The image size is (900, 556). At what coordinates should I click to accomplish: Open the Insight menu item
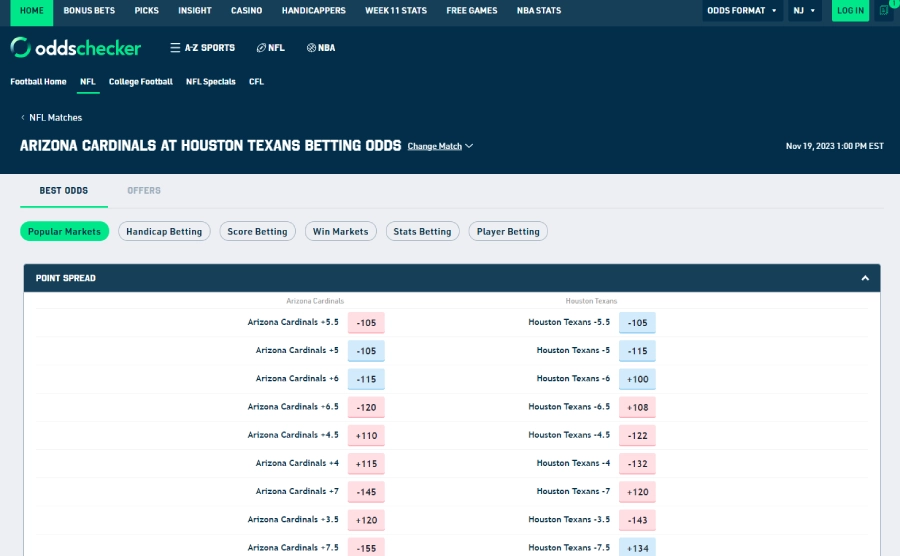coord(195,10)
